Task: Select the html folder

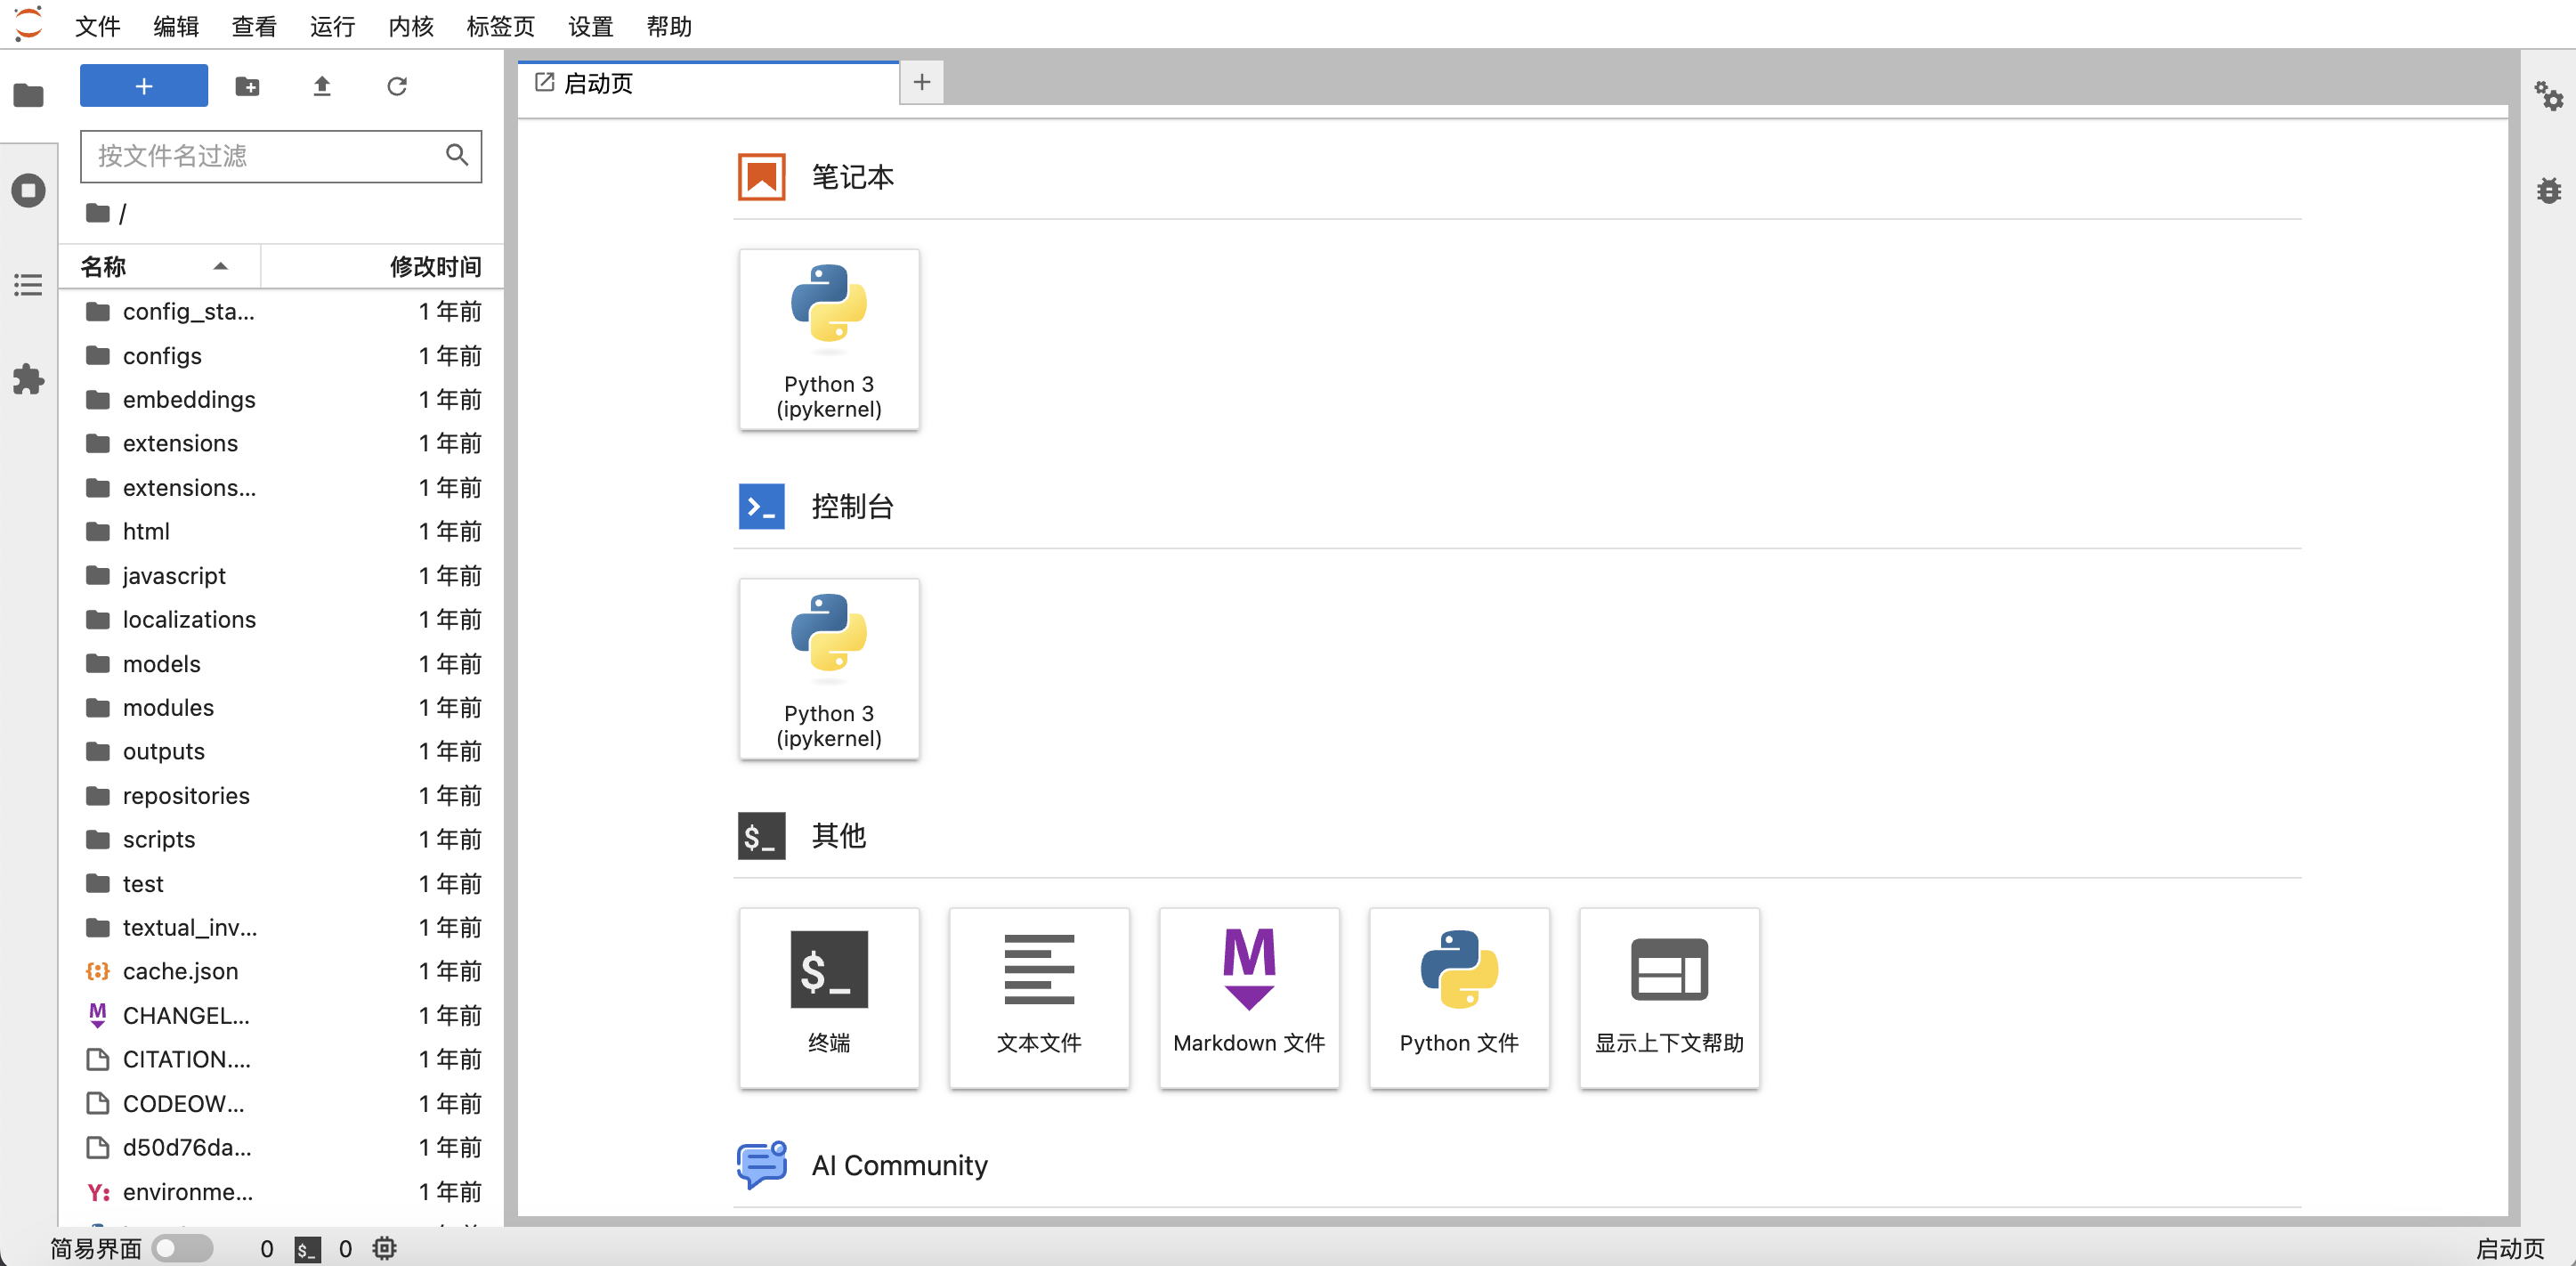Action: tap(282, 532)
